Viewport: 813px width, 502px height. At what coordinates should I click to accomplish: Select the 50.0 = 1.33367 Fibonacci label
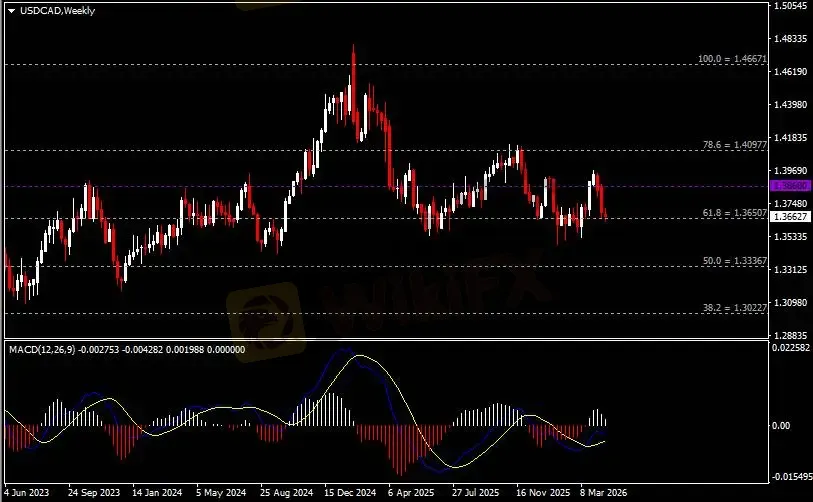coord(734,261)
